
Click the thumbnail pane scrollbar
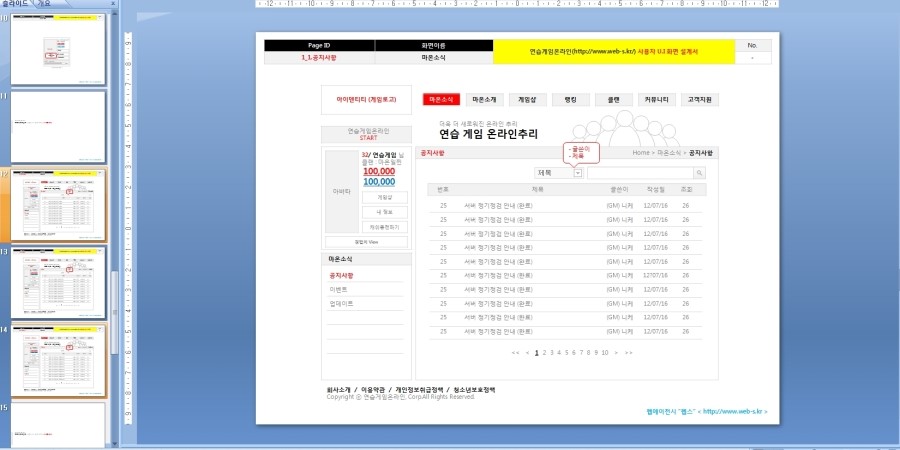[115, 230]
